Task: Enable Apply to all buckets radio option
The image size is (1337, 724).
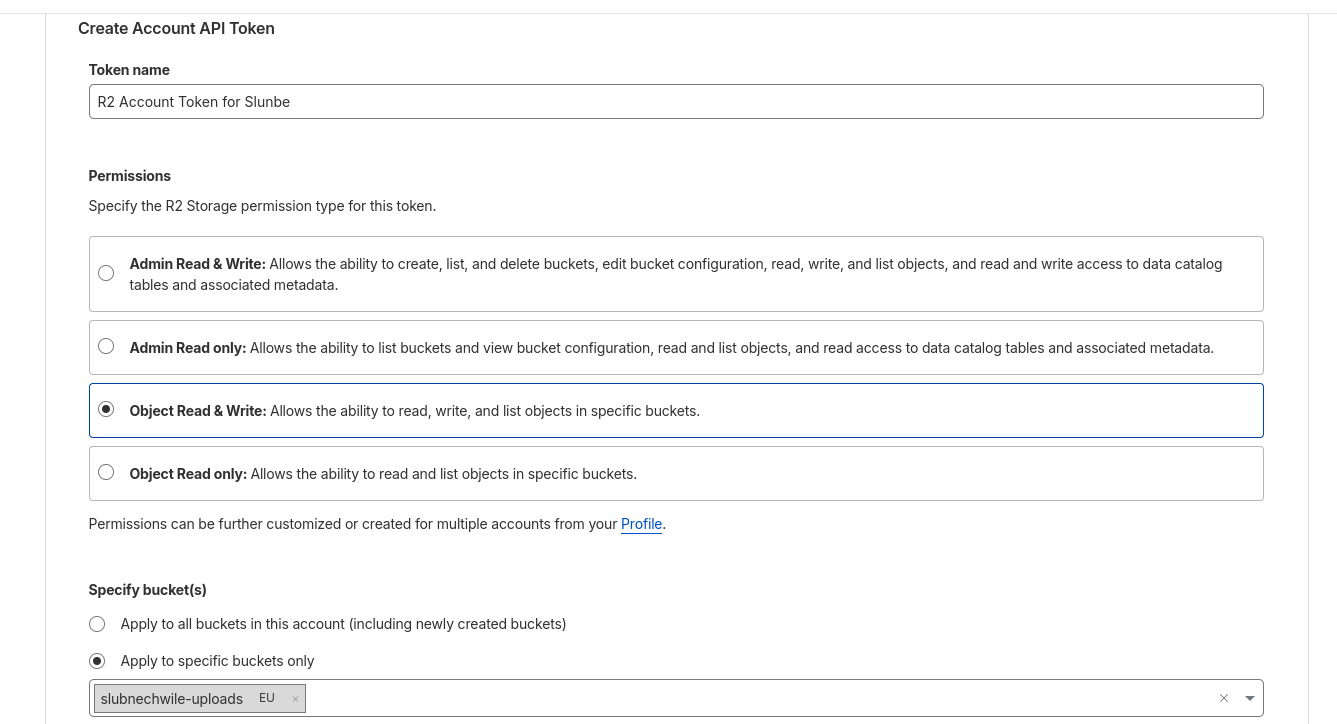Action: point(97,624)
